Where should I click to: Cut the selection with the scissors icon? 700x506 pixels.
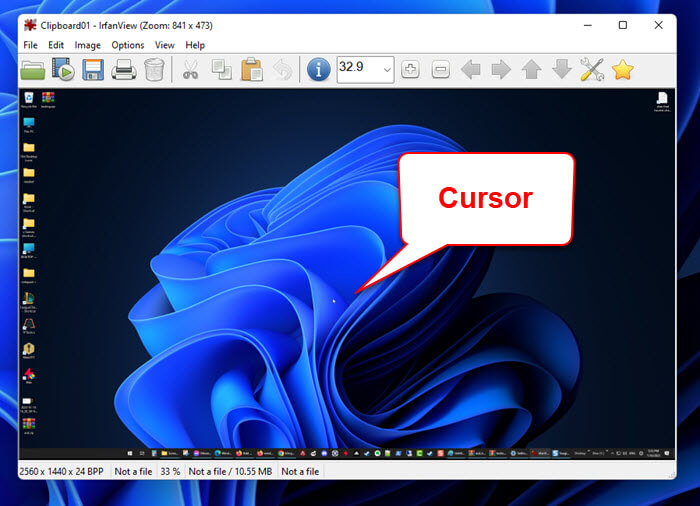191,70
